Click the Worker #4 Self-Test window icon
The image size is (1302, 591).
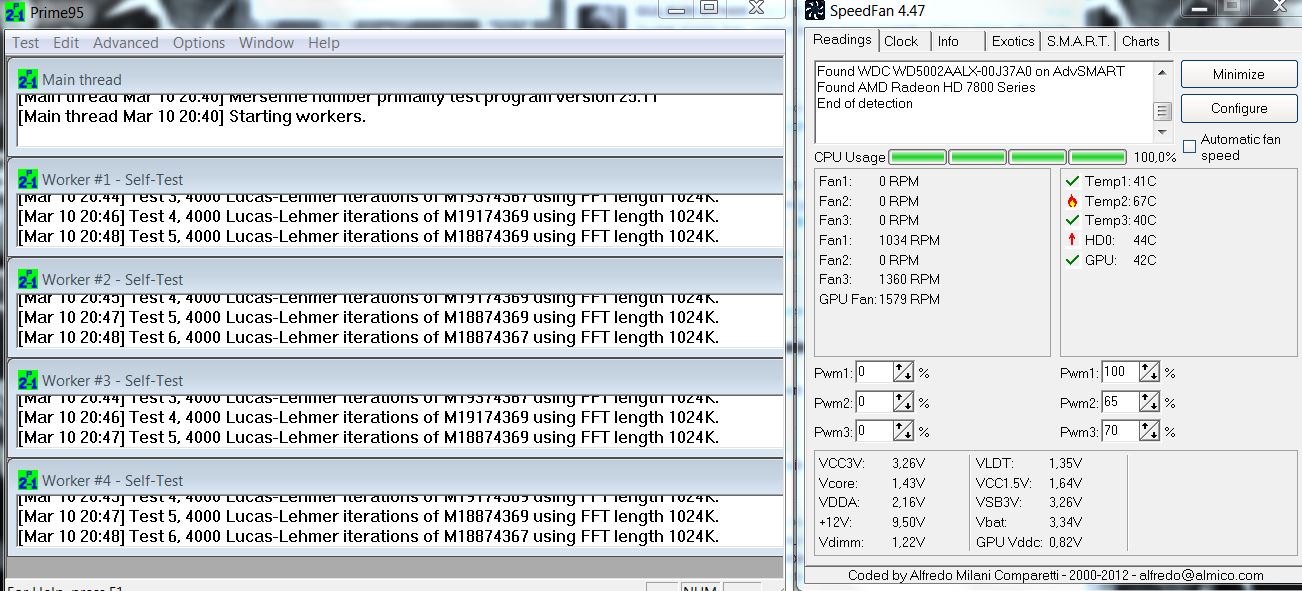click(28, 480)
